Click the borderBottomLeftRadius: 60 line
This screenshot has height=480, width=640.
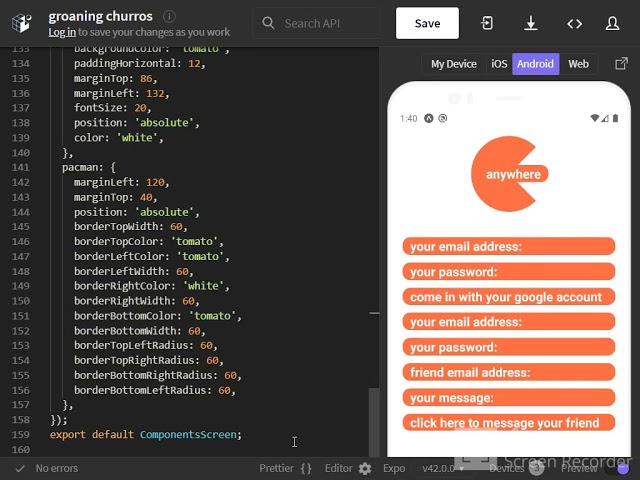click(x=155, y=390)
